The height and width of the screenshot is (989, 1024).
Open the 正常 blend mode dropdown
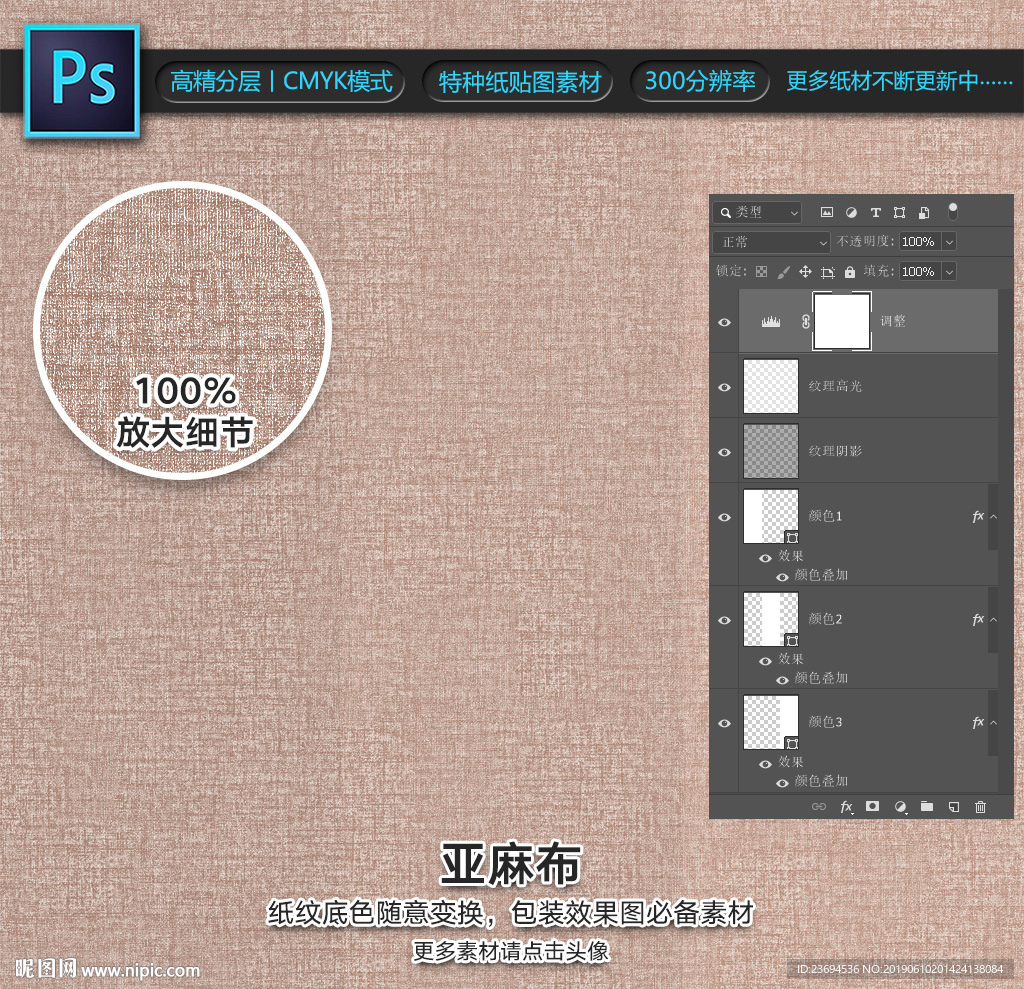tap(771, 242)
